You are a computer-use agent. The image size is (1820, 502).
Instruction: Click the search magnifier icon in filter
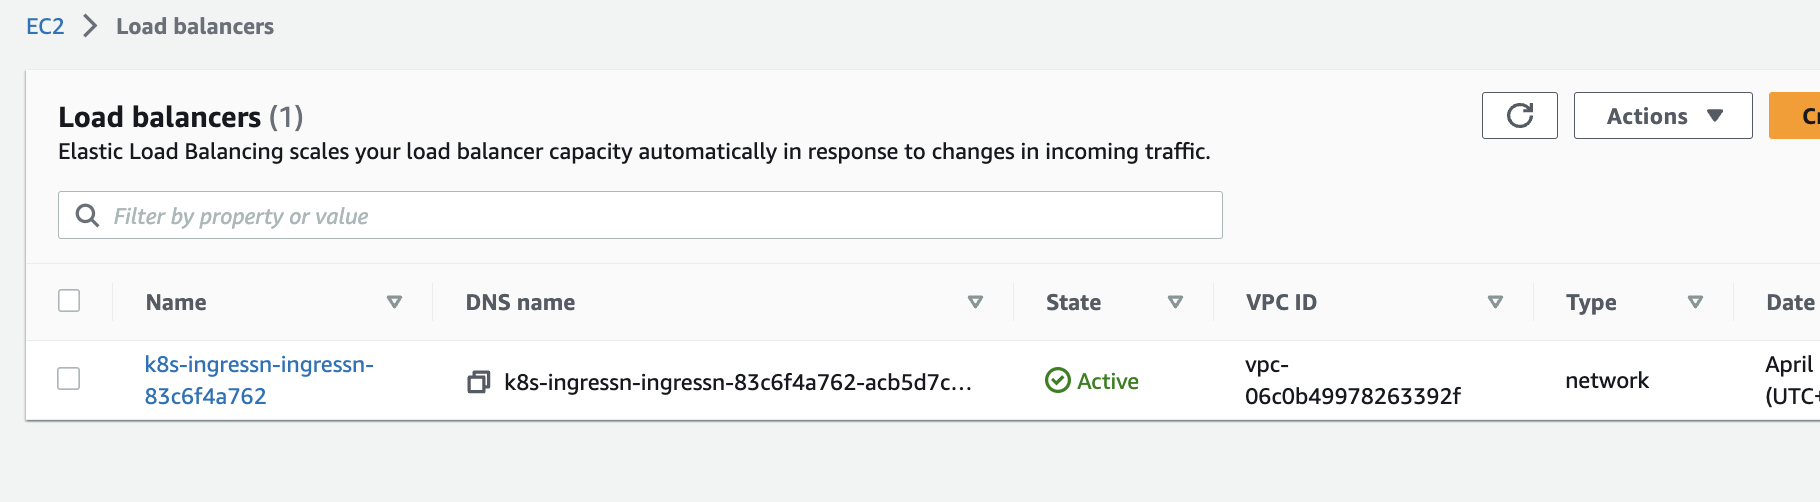point(88,216)
